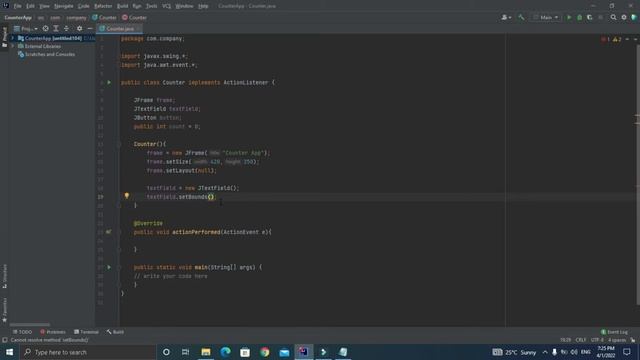Image resolution: width=640 pixels, height=360 pixels.
Task: Click the Counter class breadcrumb with blue icon
Action: pyautogui.click(x=104, y=18)
